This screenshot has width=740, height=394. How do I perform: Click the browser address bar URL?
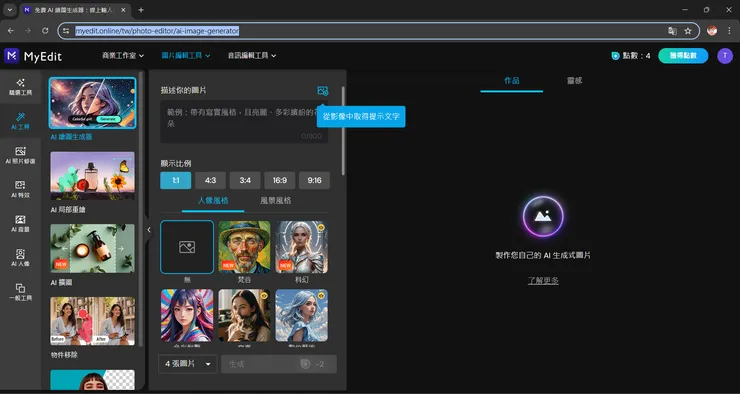pyautogui.click(x=157, y=31)
